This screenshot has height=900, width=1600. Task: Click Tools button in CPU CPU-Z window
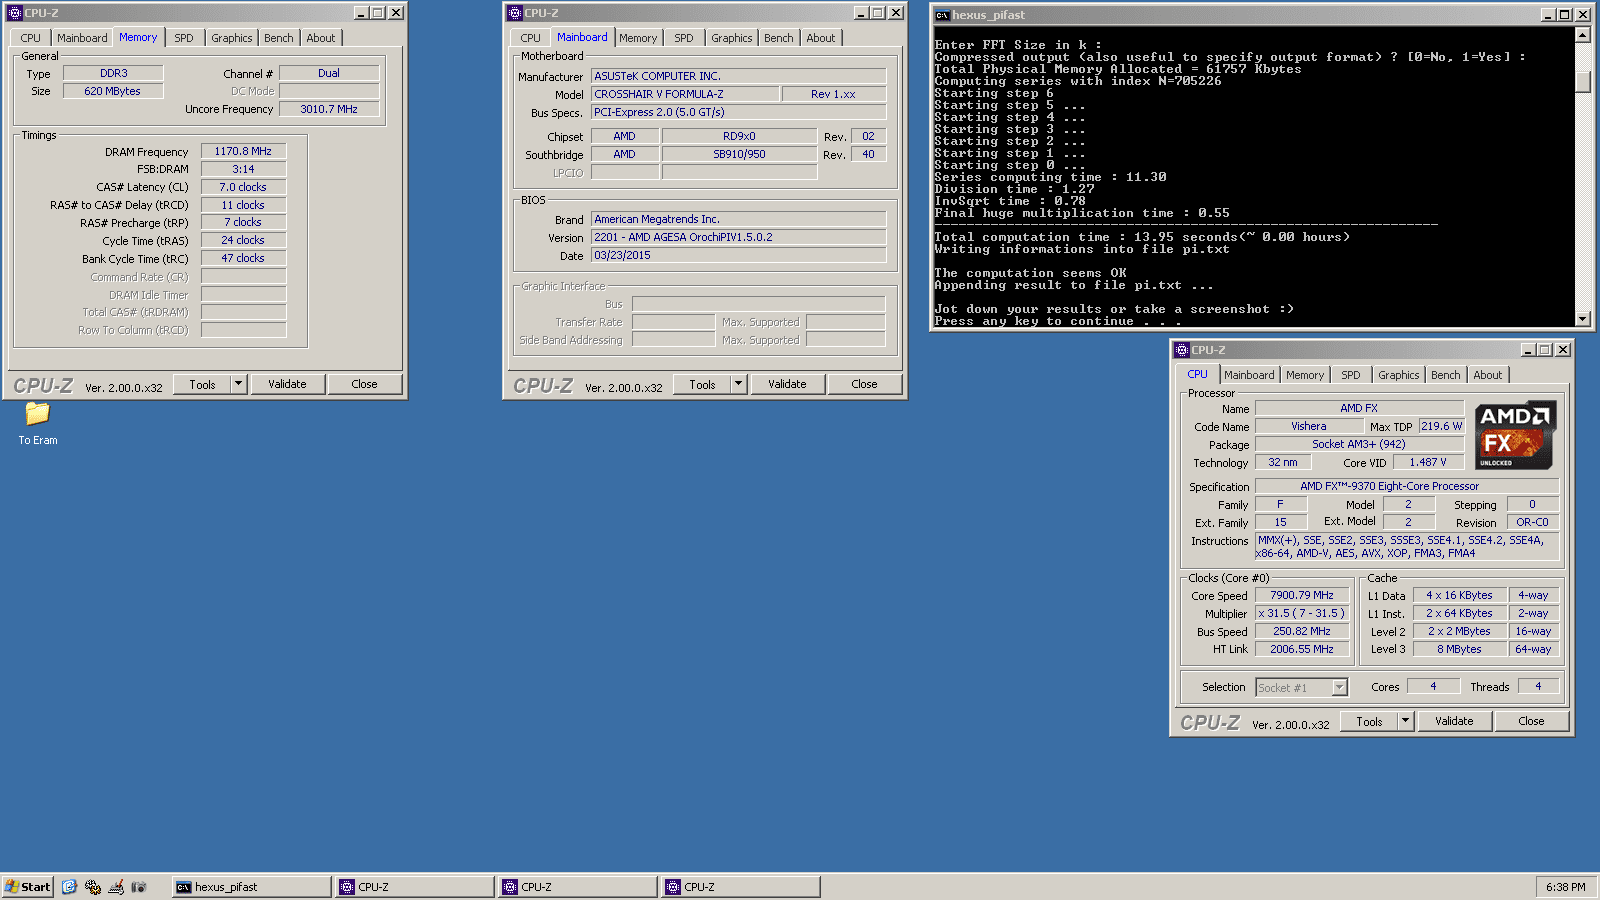click(1370, 721)
